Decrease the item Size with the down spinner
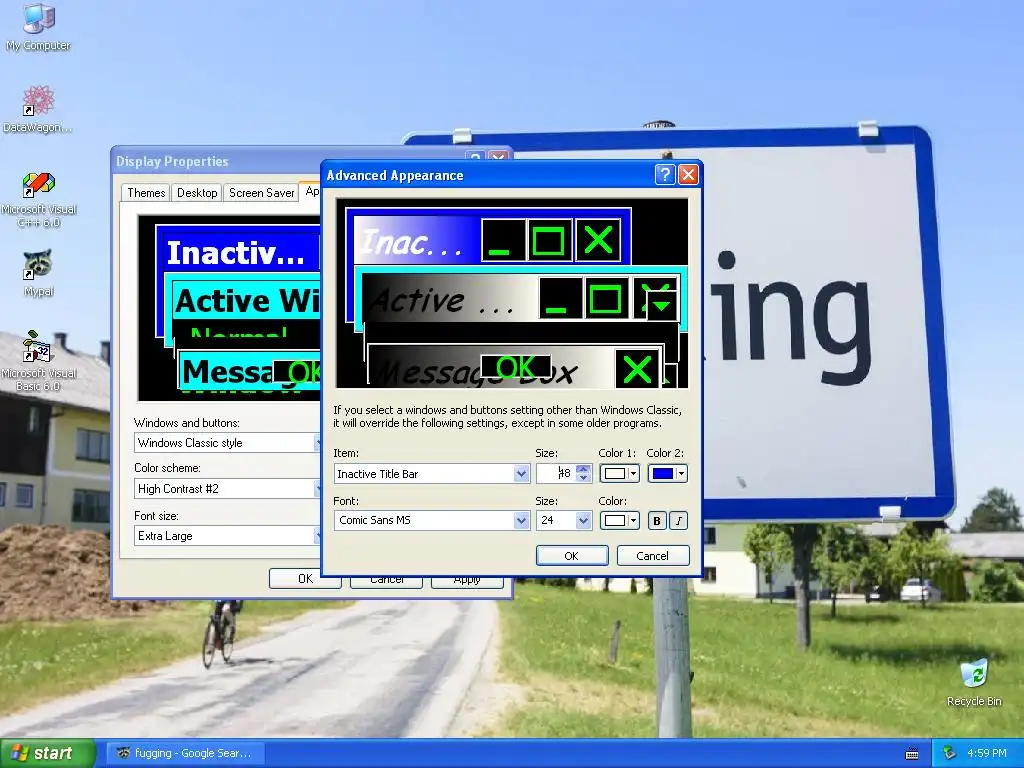This screenshot has width=1024, height=768. [x=583, y=478]
